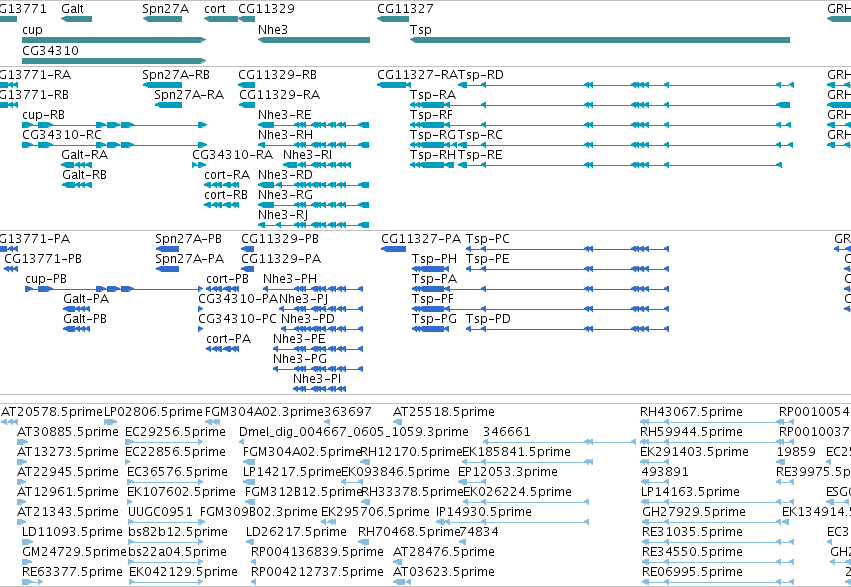
Task: Click protein label CG11327-PA
Action: 421,239
